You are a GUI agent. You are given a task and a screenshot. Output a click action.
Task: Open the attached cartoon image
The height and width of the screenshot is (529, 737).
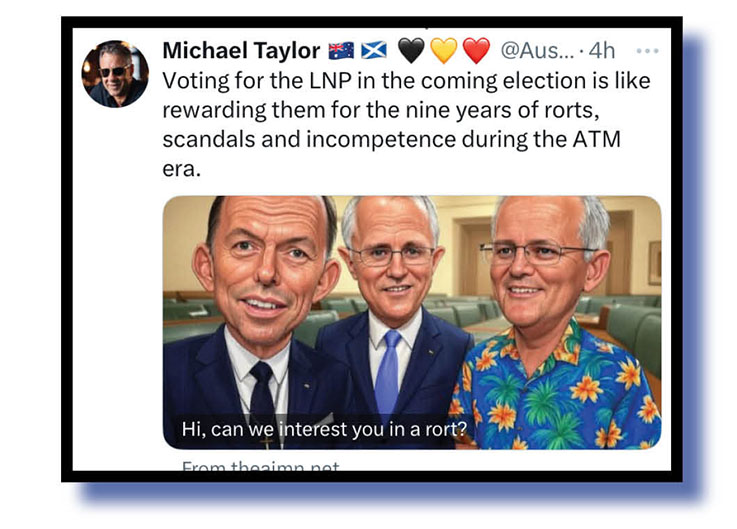point(412,322)
